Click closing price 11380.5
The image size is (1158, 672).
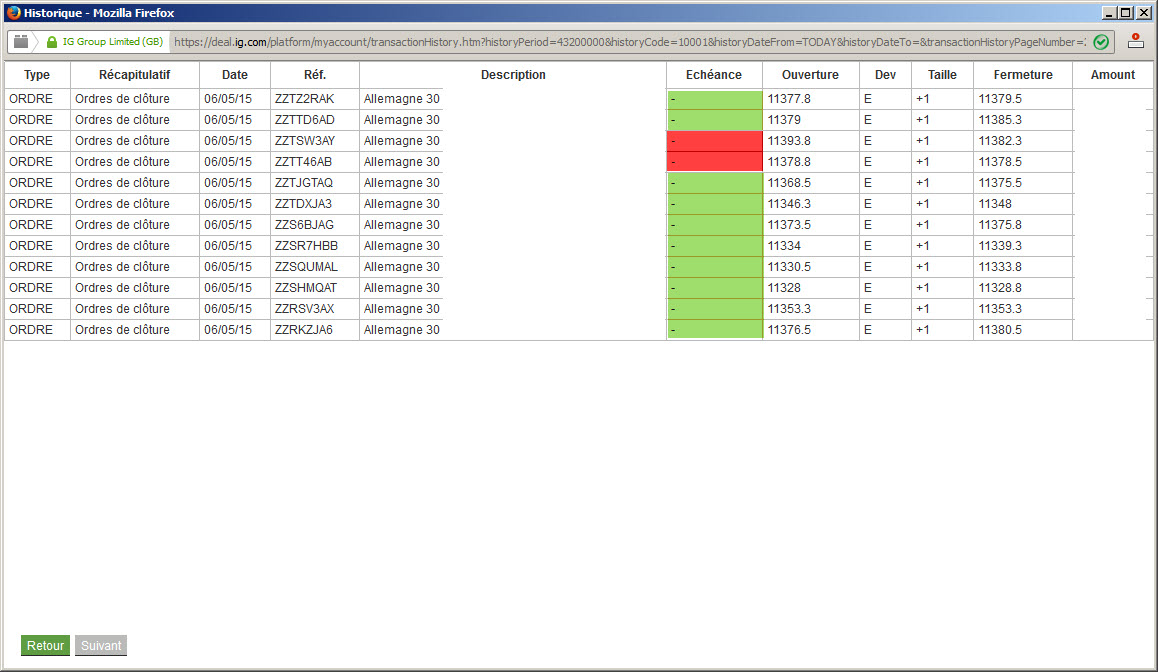[1000, 330]
